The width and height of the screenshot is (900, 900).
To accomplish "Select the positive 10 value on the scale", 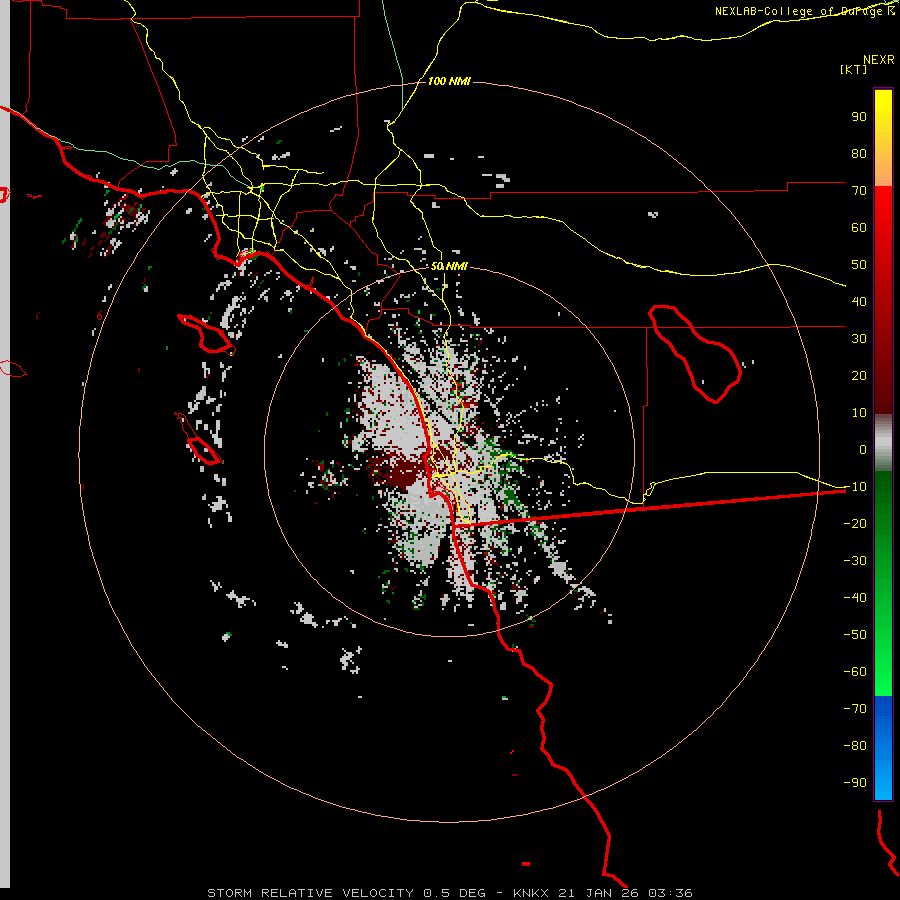I will (x=859, y=413).
